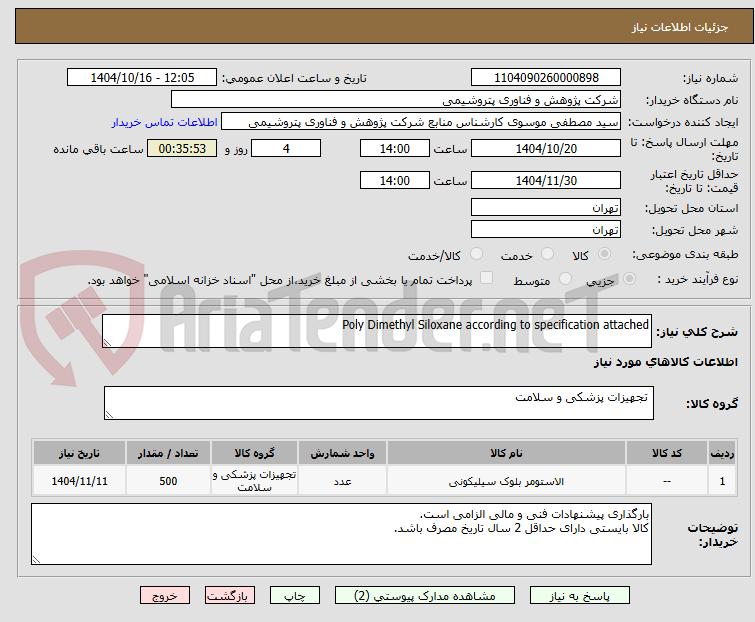Click the واحد شمارش column header

(342, 453)
